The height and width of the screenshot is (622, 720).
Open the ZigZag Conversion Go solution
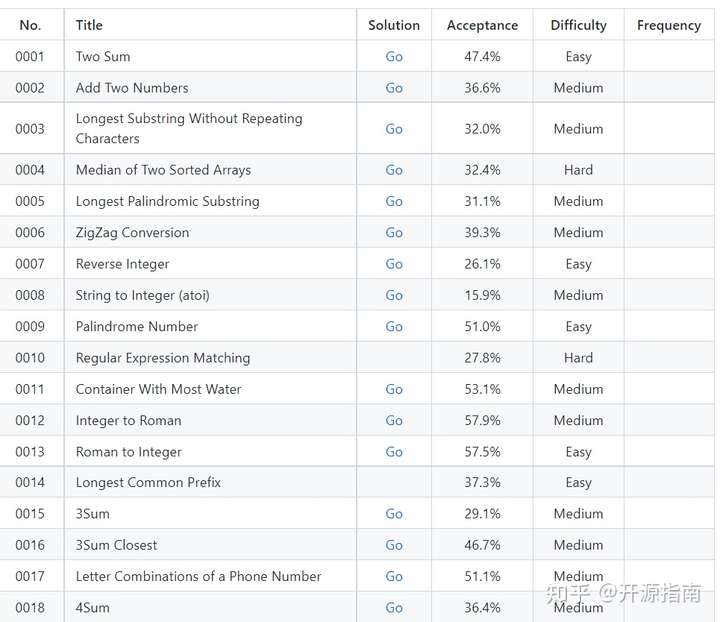(x=394, y=232)
